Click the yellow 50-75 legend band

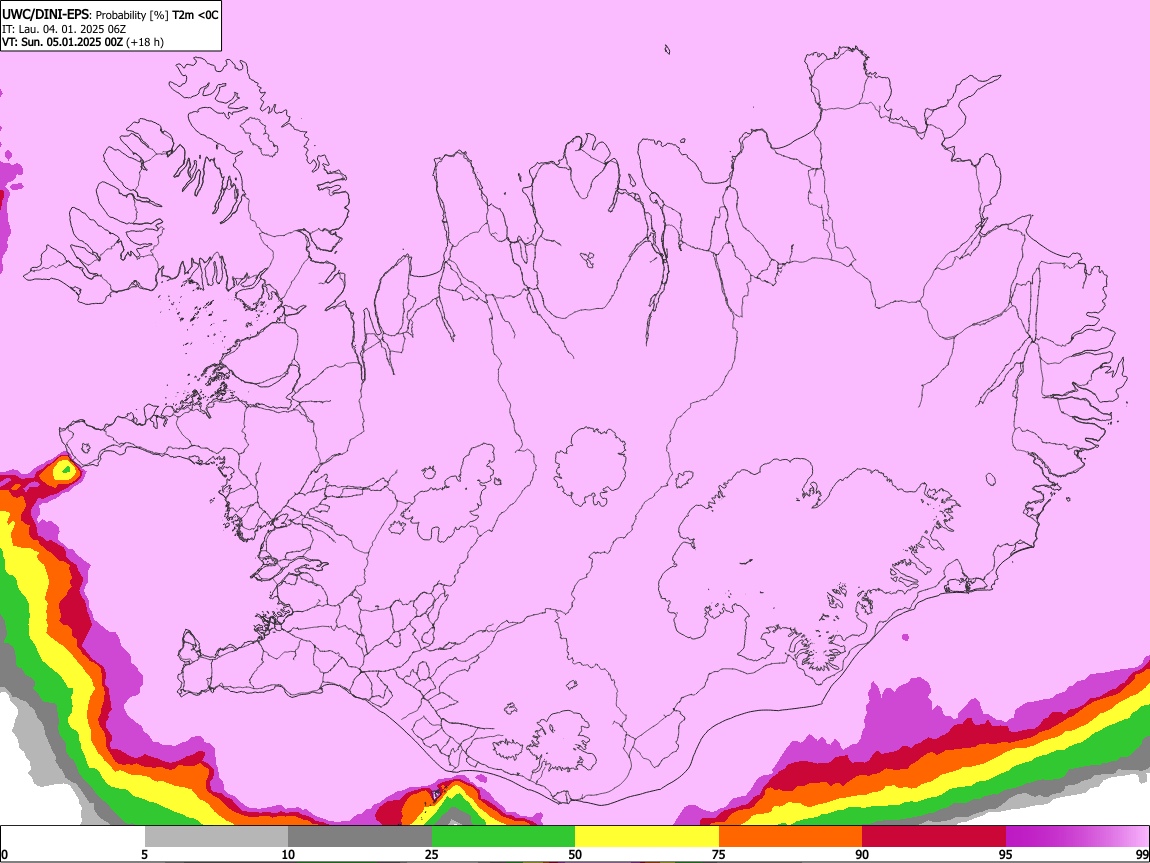[647, 837]
